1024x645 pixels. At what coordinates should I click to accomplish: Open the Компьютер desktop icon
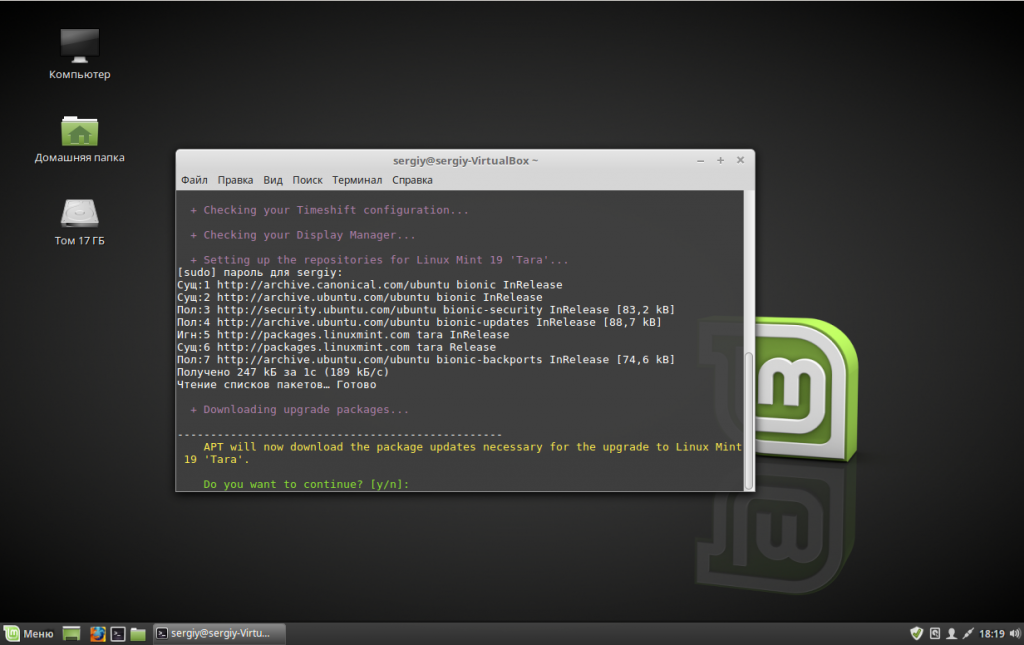tap(79, 47)
